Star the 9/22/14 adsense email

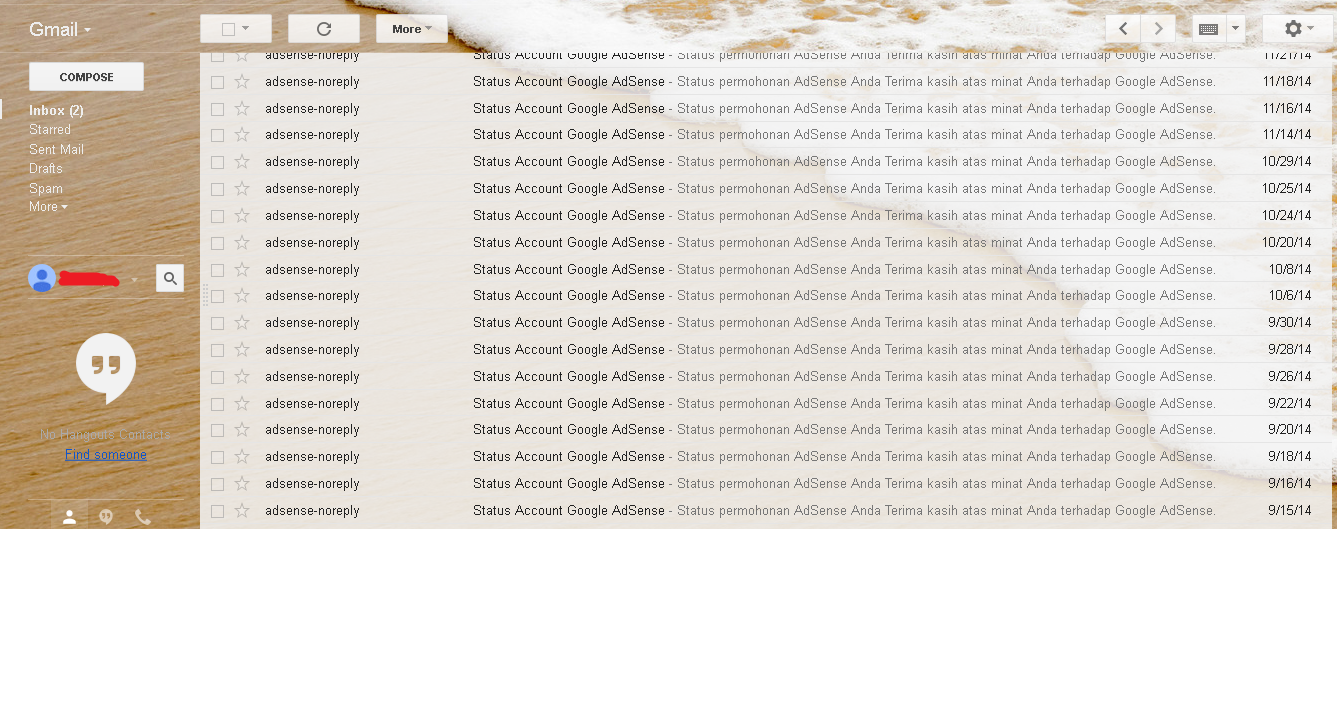(241, 404)
